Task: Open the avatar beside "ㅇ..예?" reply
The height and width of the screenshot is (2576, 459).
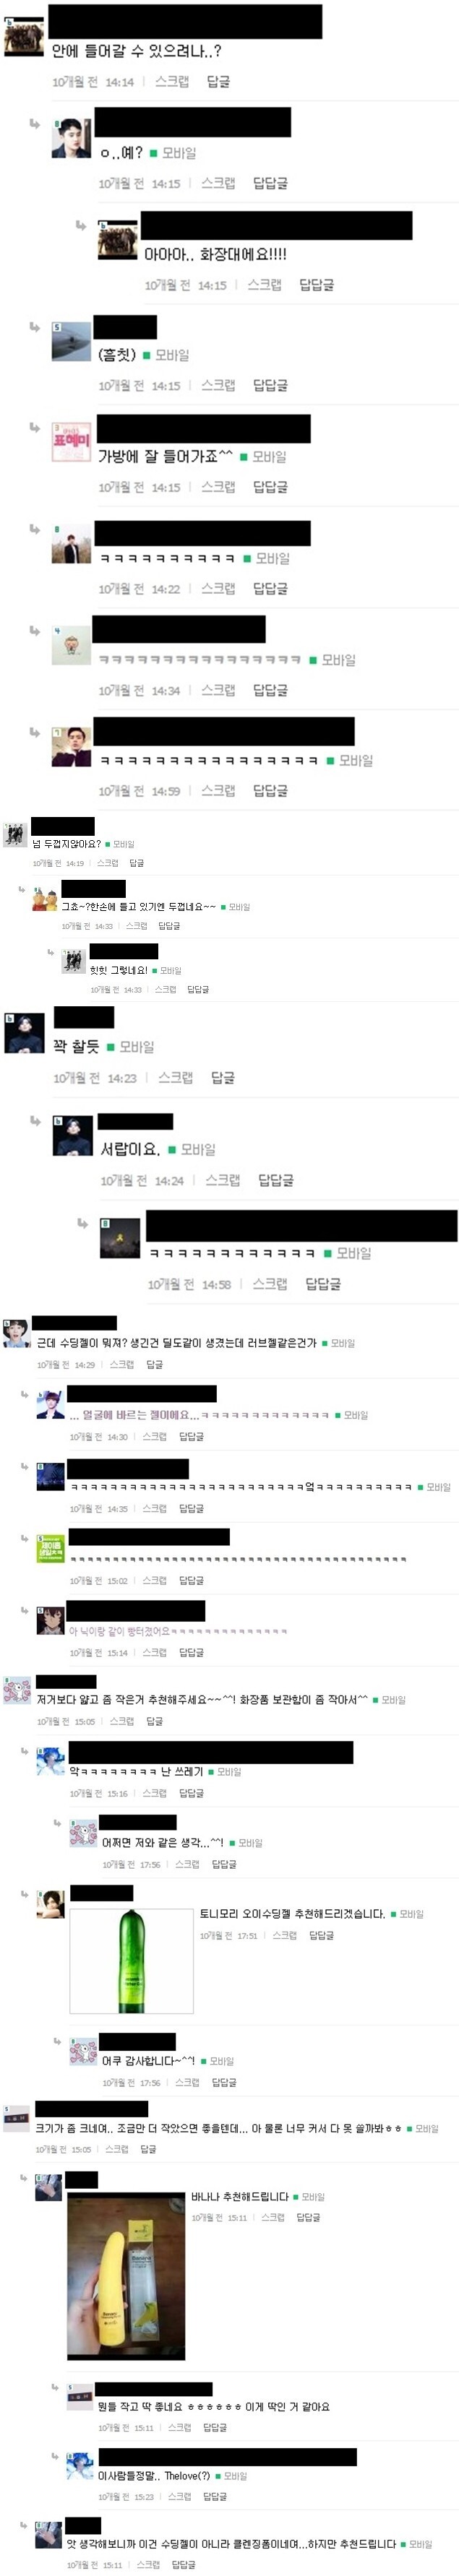Action: pos(71,138)
